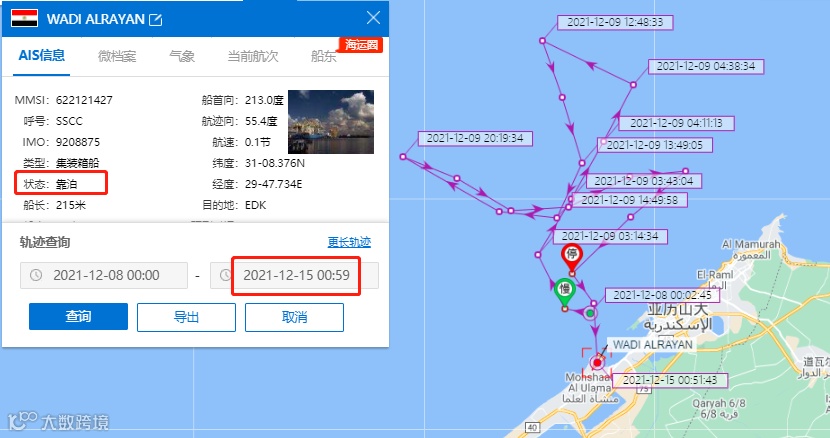Click the Egypt flag icon in header
830x438 pixels.
click(x=24, y=19)
